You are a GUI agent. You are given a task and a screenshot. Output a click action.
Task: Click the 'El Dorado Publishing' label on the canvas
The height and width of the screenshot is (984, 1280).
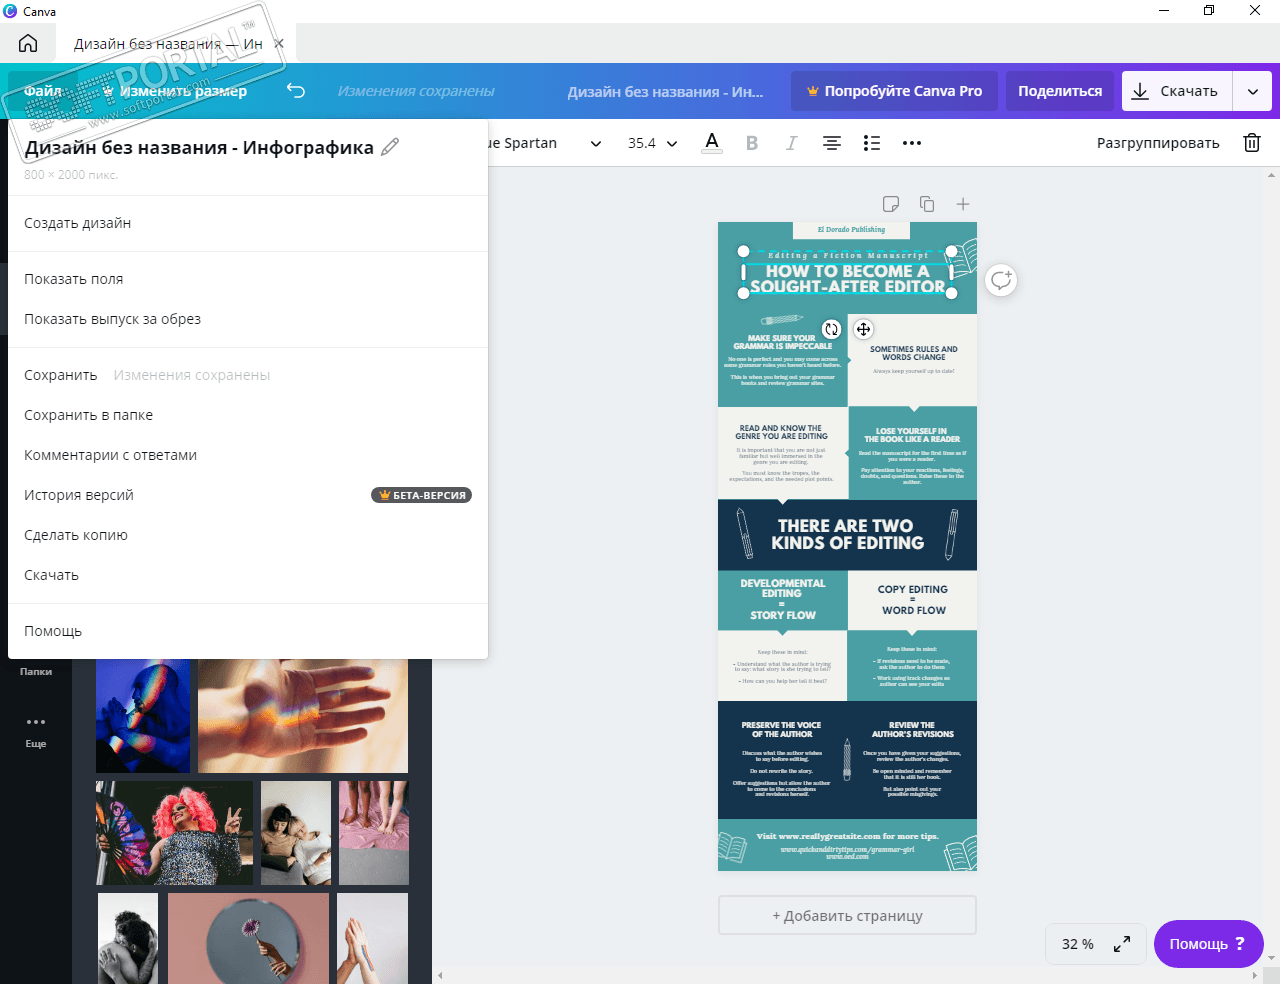tap(851, 230)
